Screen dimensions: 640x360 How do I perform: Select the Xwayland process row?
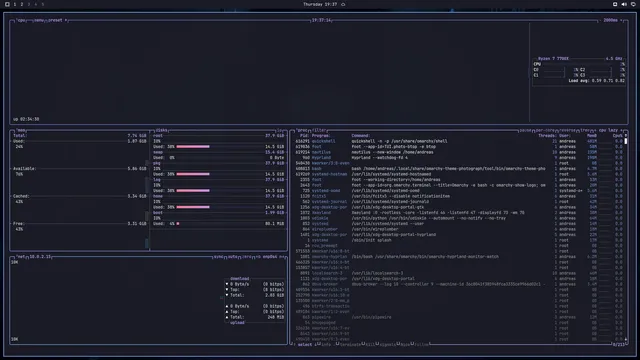459,213
